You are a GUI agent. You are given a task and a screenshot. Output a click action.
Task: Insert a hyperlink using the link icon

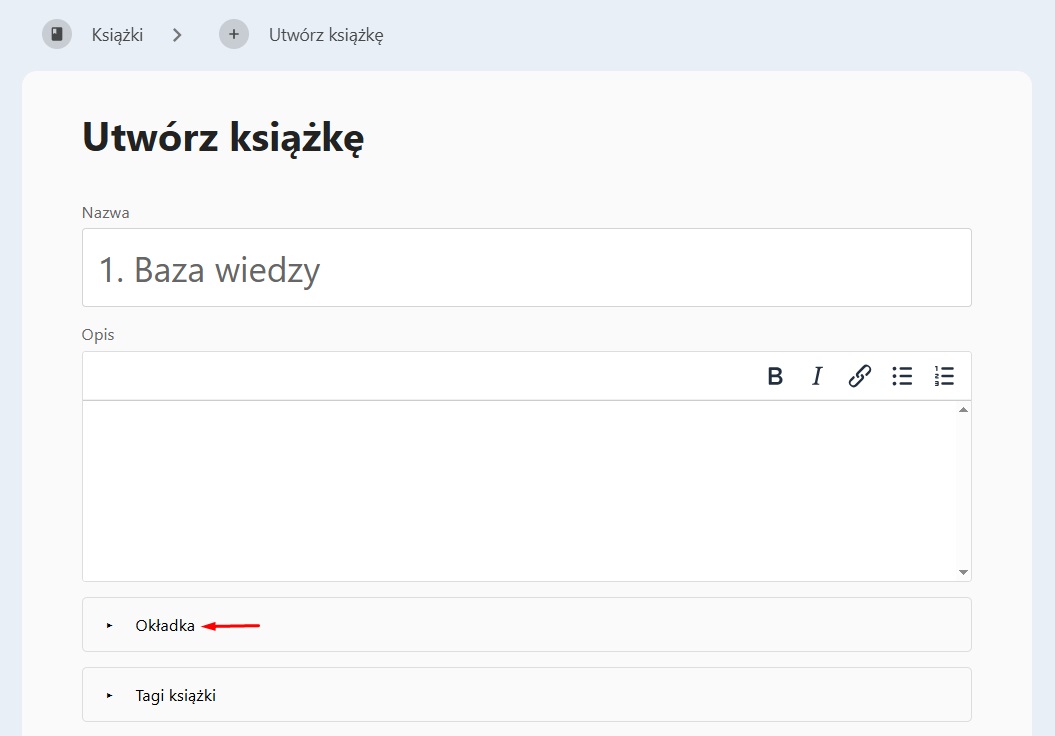click(x=859, y=376)
